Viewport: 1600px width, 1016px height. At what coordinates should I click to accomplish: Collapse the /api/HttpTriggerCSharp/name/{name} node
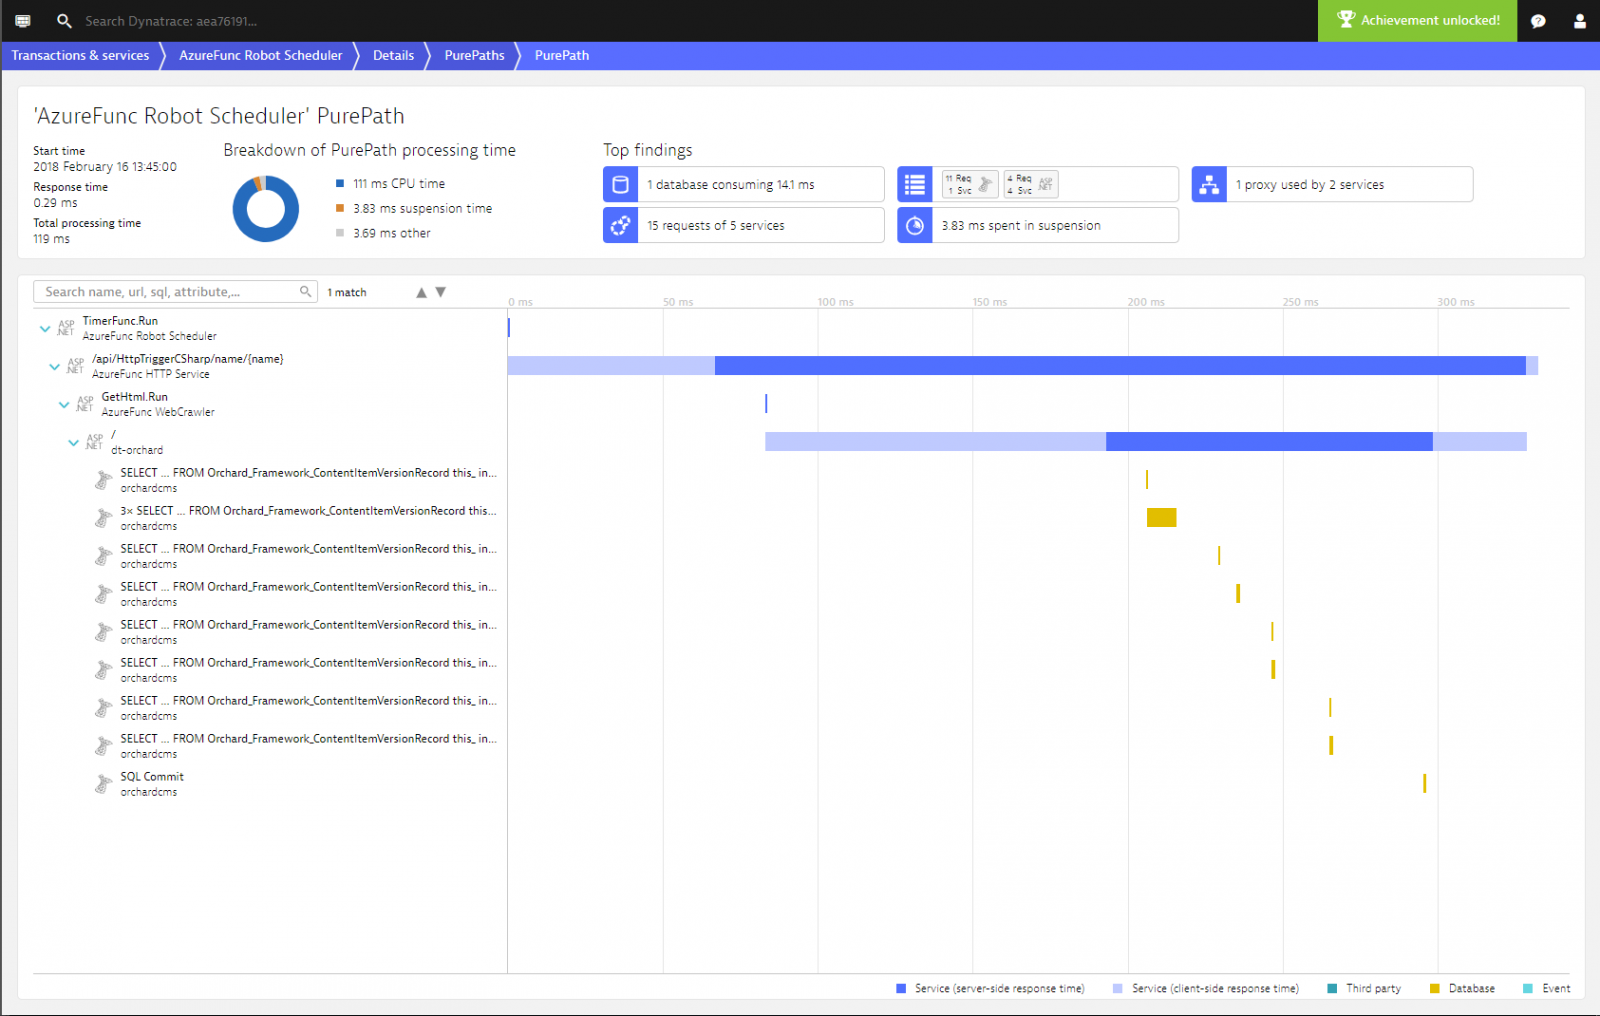54,366
